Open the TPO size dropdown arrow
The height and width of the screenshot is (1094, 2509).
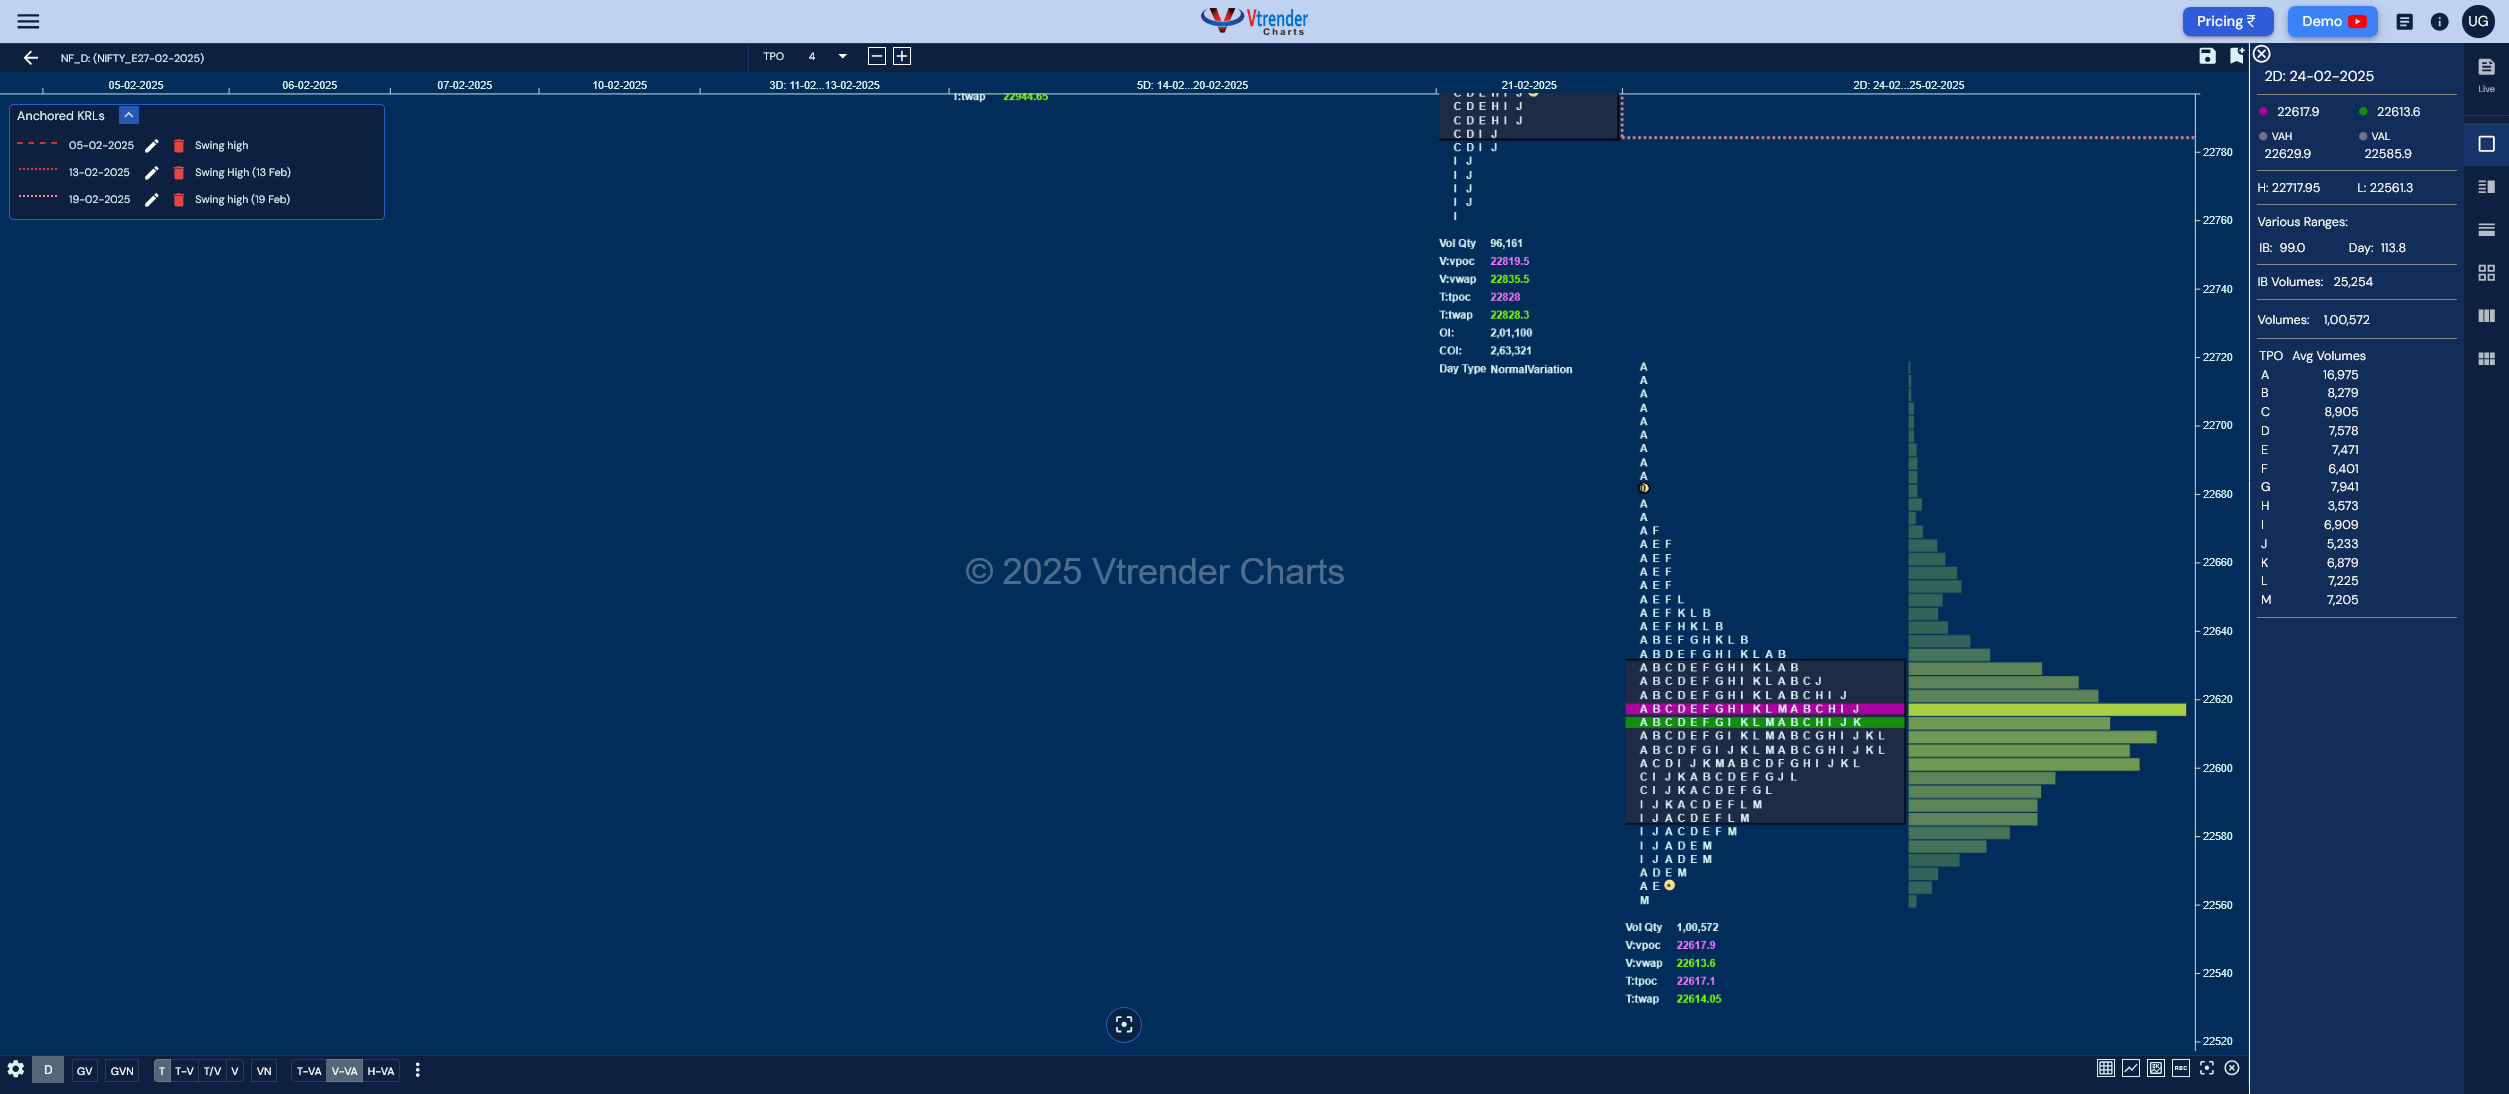tap(842, 56)
